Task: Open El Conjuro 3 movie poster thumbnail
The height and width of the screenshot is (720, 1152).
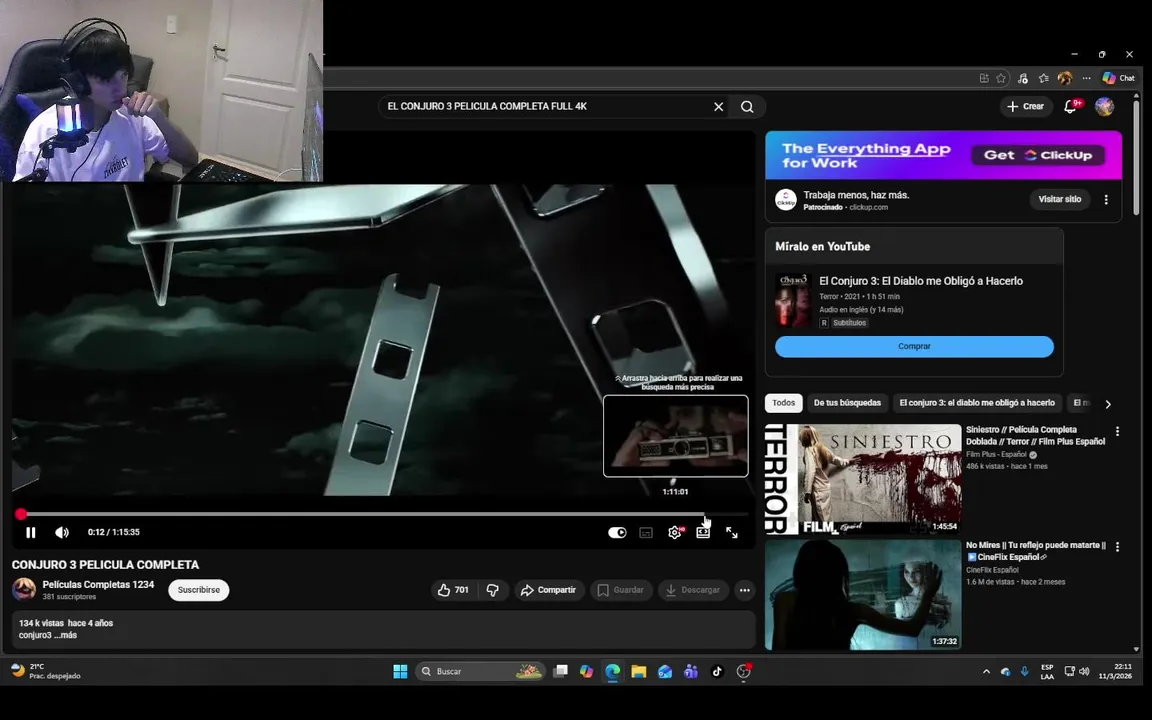Action: coord(793,300)
